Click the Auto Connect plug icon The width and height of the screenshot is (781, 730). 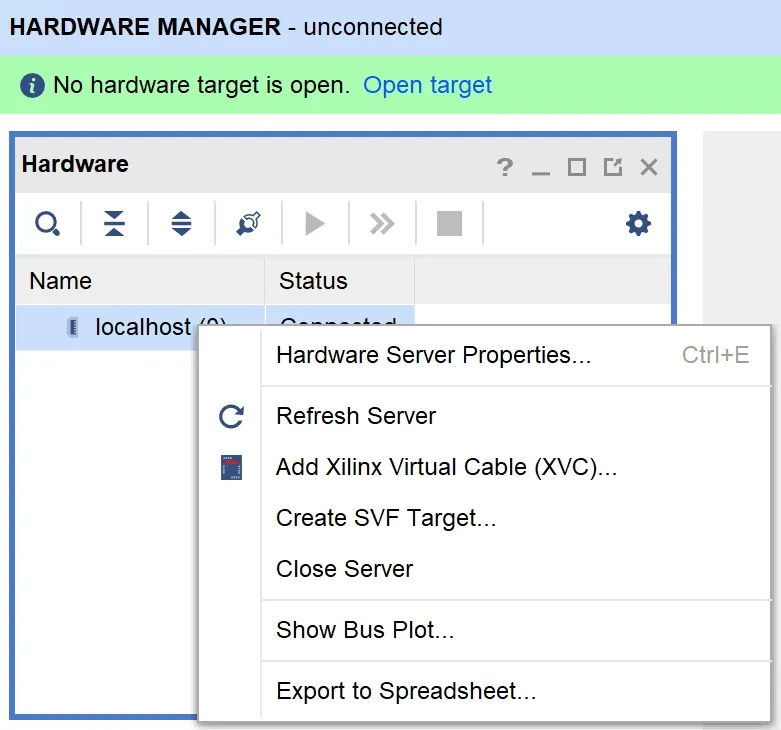coord(248,224)
